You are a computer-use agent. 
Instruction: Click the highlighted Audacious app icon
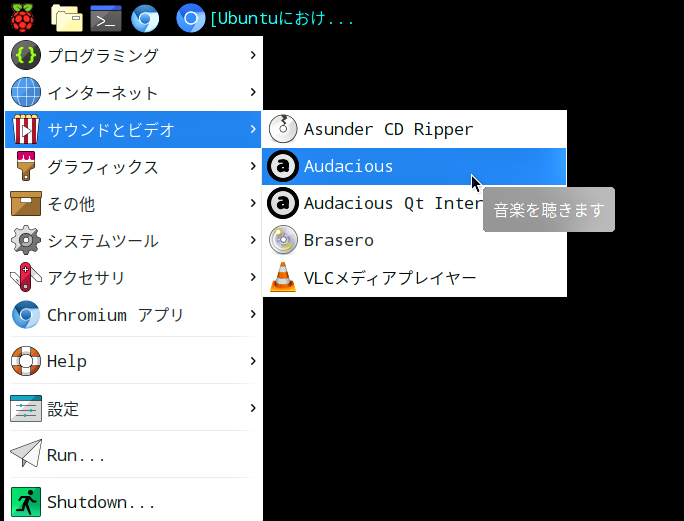283,166
